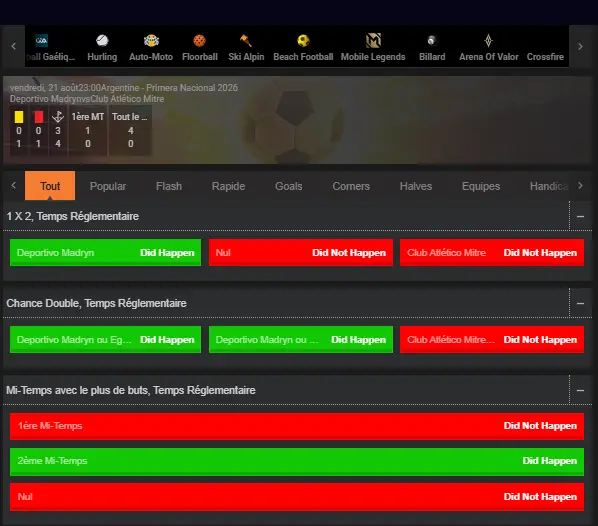598x526 pixels.
Task: Select the Auto-Moto checkered flag icon
Action: (151, 40)
